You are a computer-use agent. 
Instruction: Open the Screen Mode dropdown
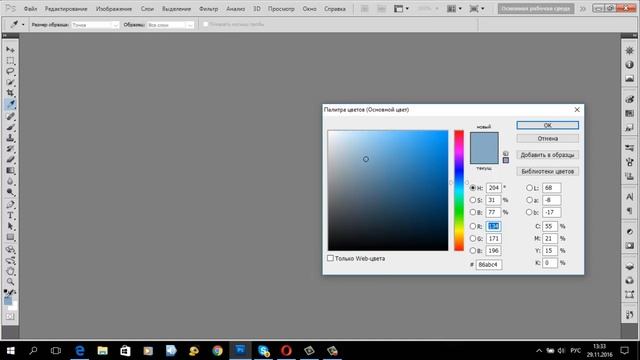point(476,9)
